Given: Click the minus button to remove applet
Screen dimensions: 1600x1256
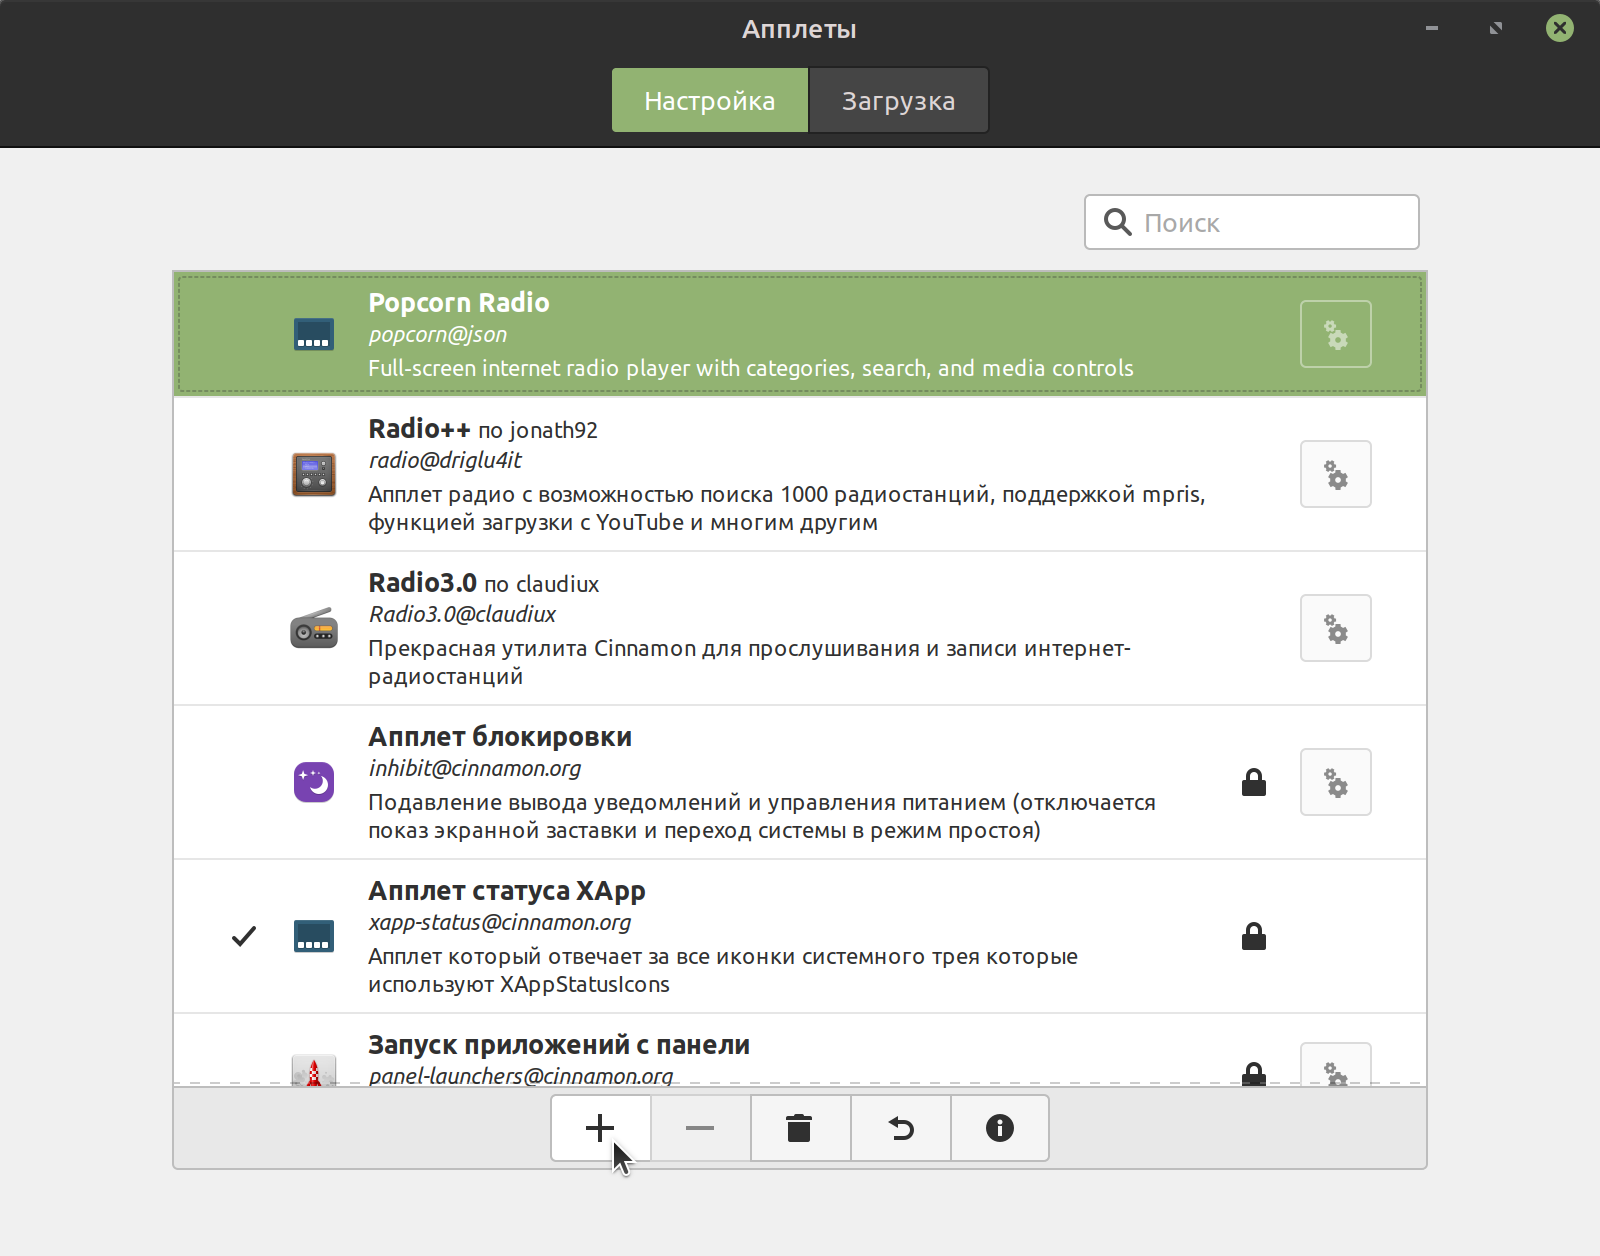Looking at the screenshot, I should (700, 1128).
